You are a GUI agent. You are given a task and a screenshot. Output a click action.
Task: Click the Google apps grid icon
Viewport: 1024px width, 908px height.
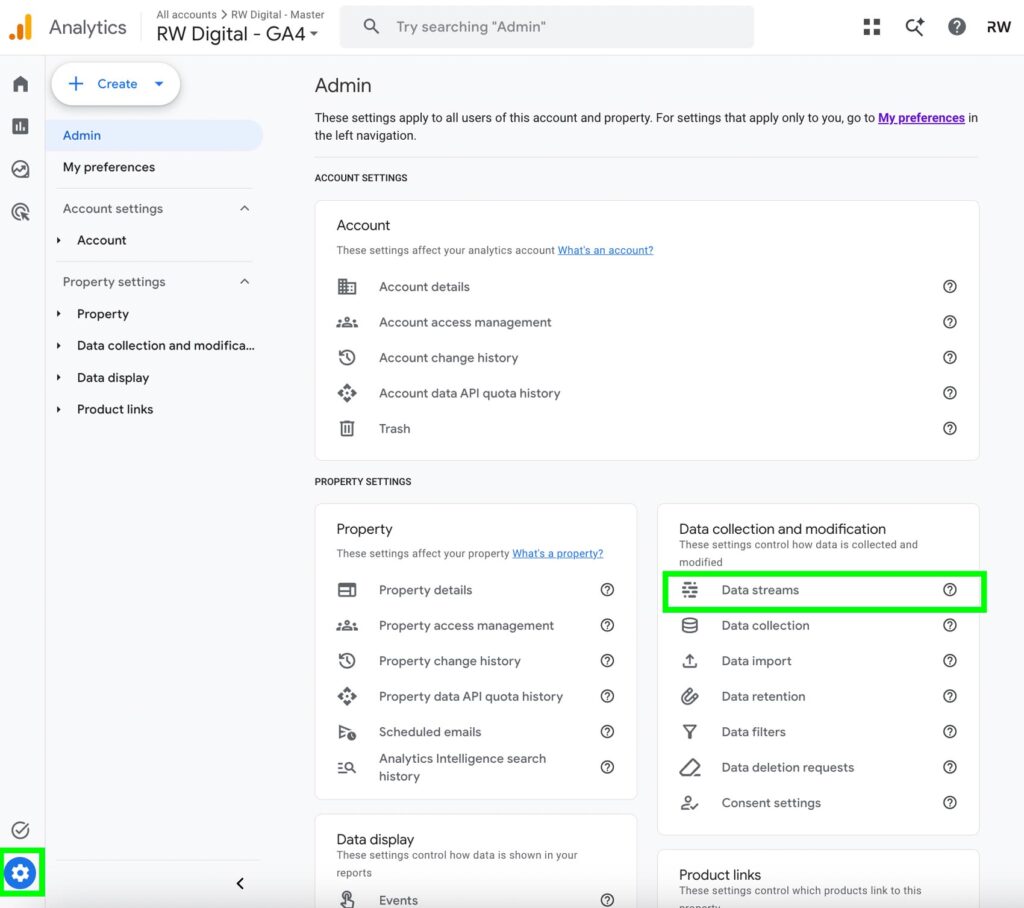pos(871,27)
